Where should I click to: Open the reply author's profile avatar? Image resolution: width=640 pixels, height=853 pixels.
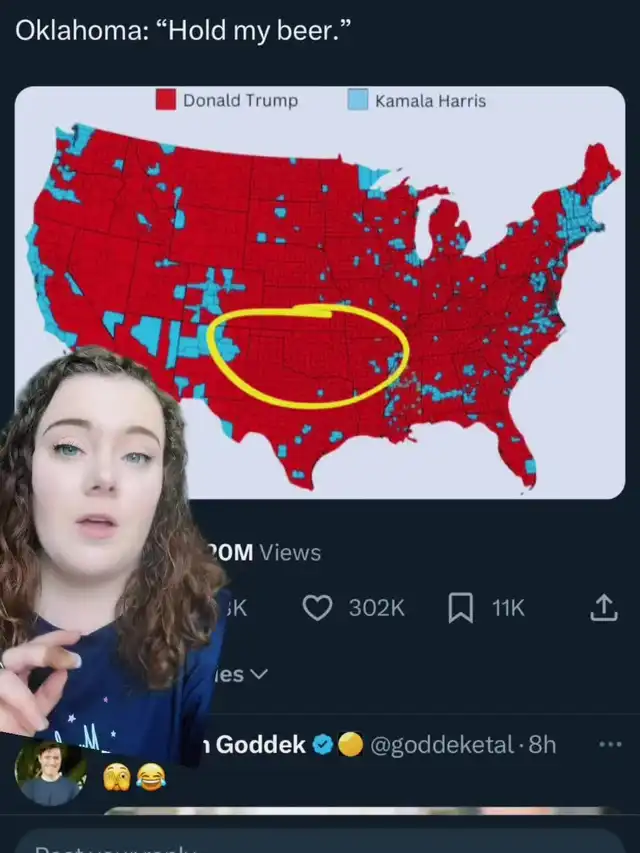point(50,773)
